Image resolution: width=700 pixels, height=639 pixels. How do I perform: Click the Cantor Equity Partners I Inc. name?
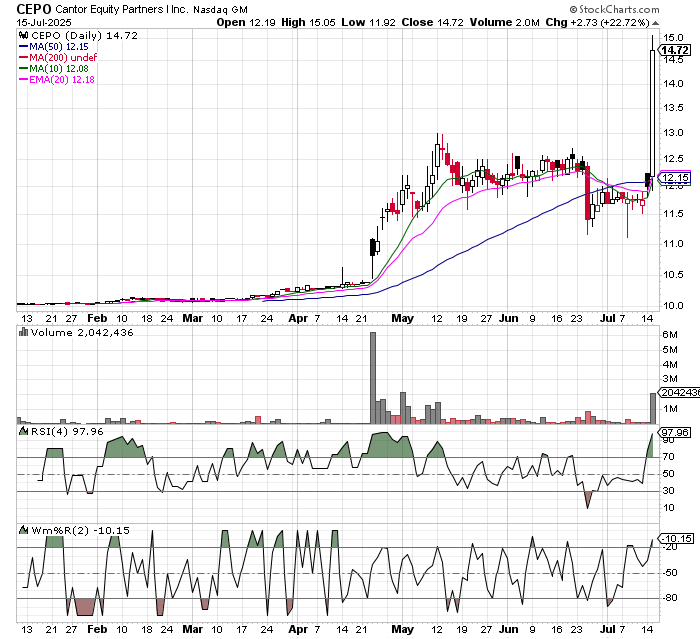pyautogui.click(x=122, y=9)
